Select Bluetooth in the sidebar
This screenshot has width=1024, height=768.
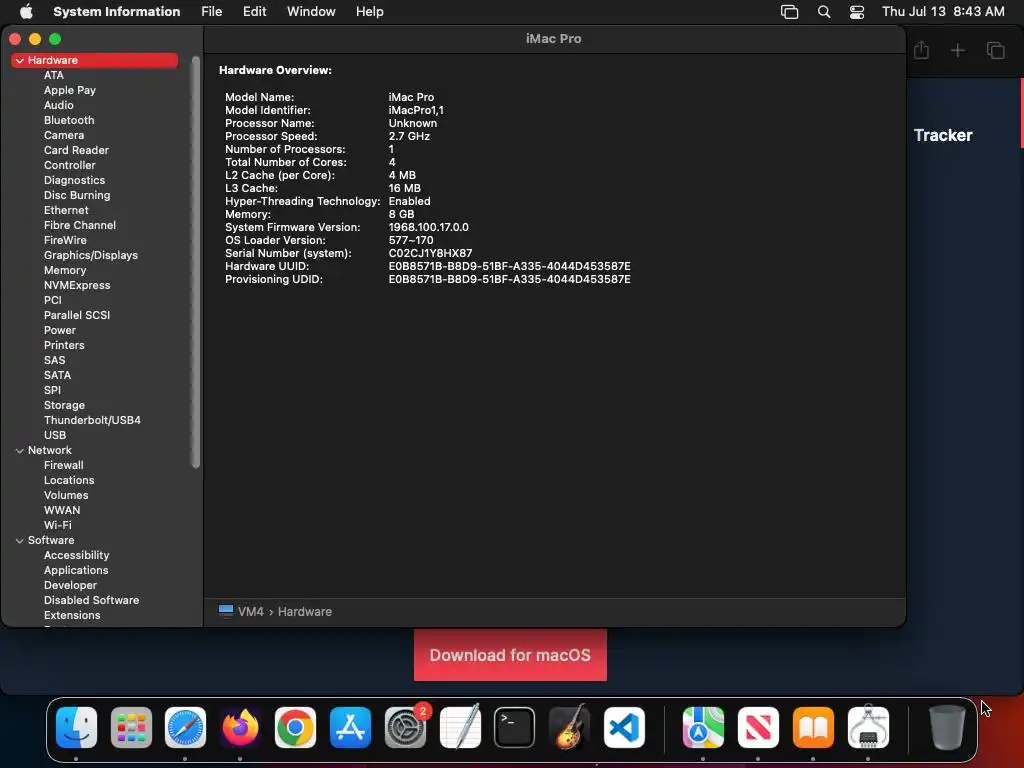(x=69, y=120)
